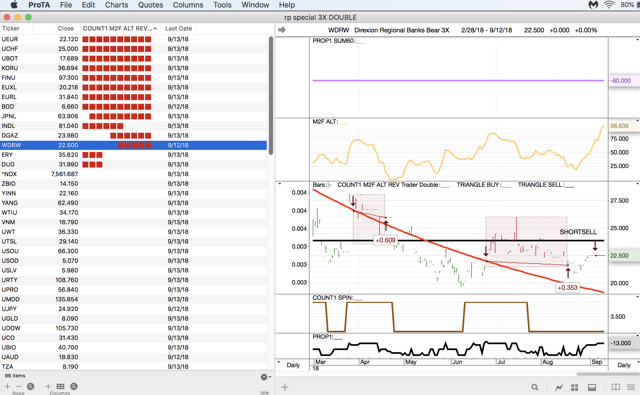This screenshot has height=395, width=640.
Task: Search rows with the Rows magnifier icon
Action: 31,386
